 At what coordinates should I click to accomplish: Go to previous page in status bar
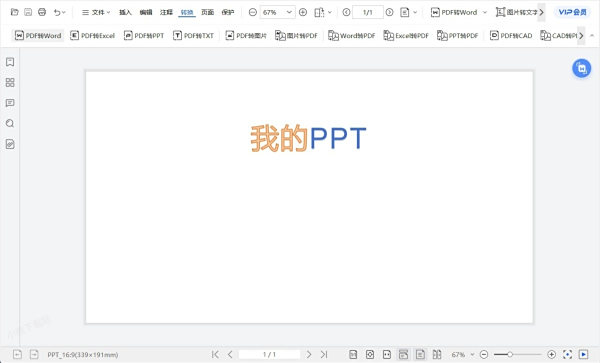(230, 355)
